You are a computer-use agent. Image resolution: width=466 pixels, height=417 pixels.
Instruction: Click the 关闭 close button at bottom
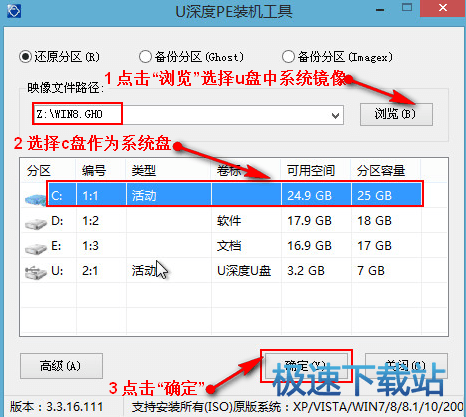[x=406, y=366]
